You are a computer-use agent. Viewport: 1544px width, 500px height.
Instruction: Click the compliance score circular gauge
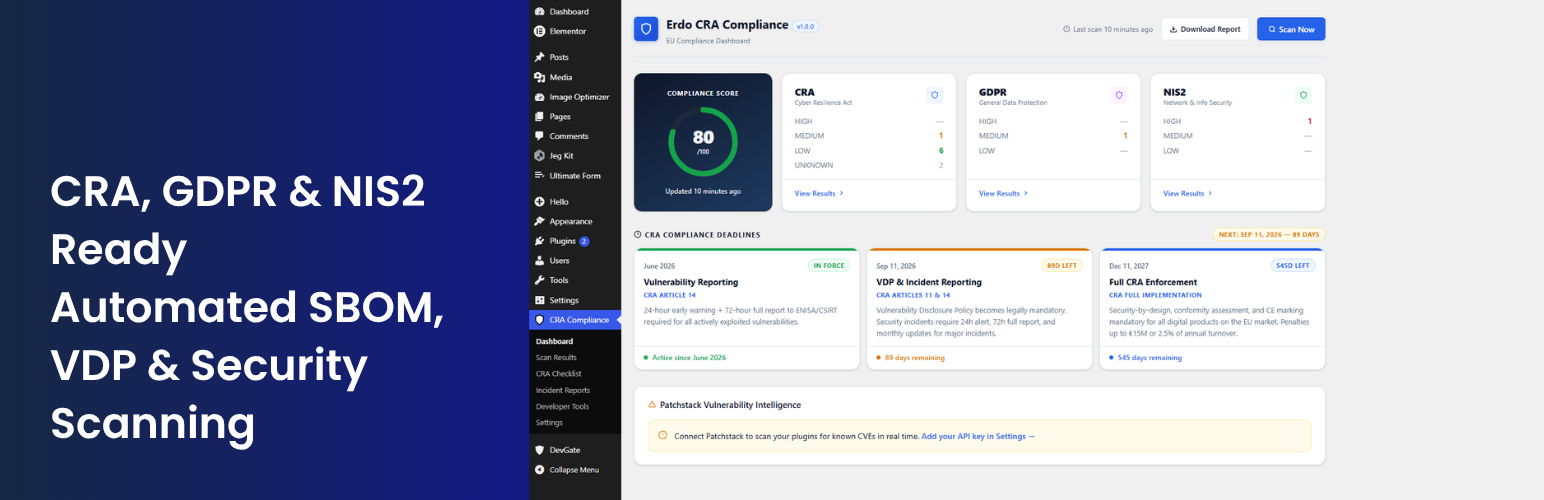point(703,141)
